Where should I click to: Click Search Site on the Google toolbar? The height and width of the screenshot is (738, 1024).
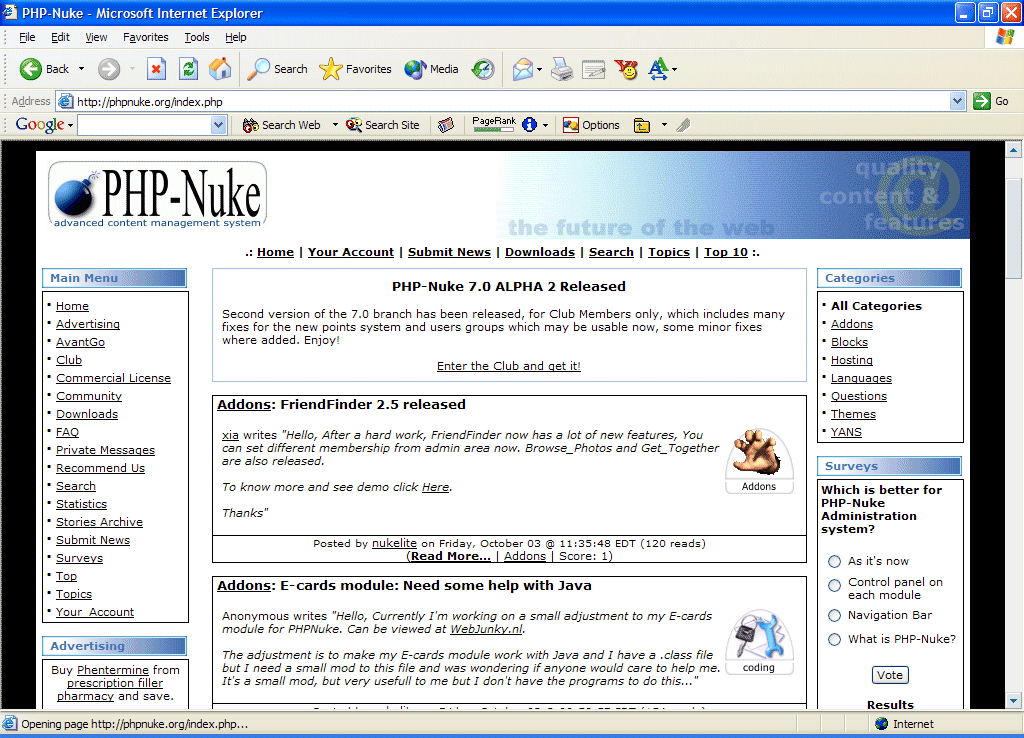pyautogui.click(x=383, y=125)
